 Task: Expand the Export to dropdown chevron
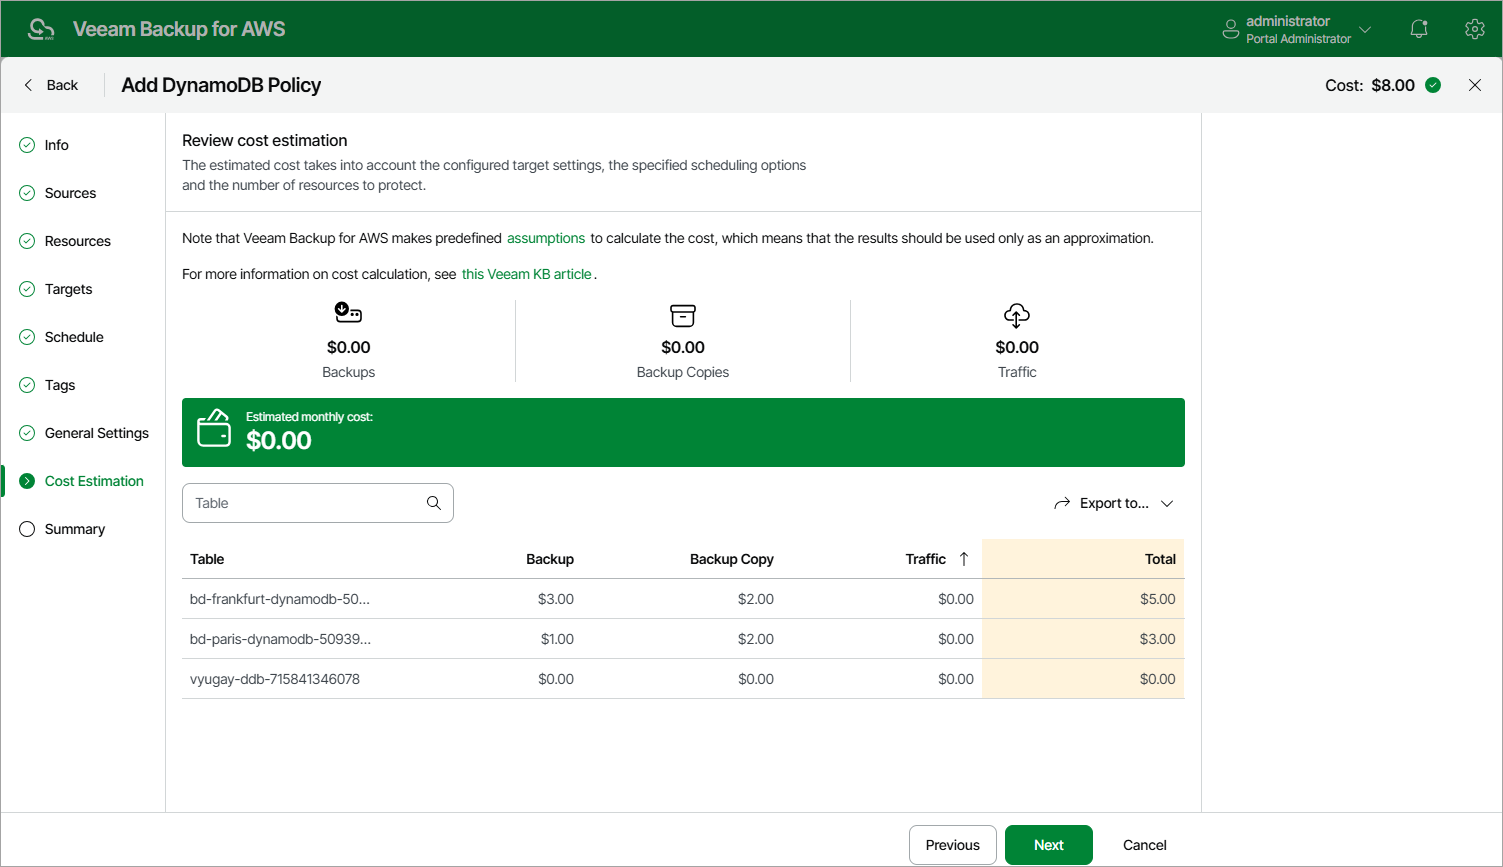(x=1167, y=503)
